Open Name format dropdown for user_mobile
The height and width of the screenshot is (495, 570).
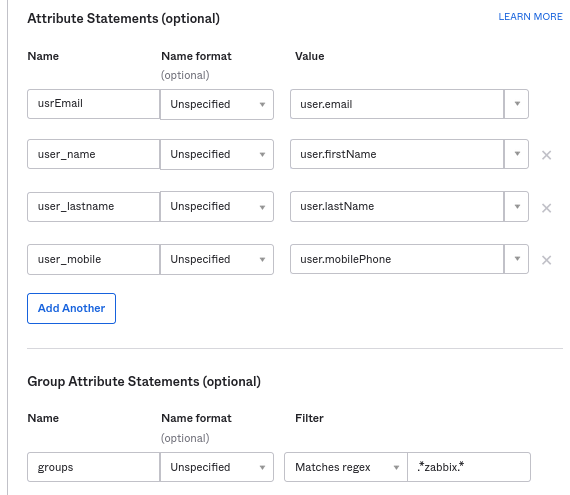pyautogui.click(x=217, y=259)
